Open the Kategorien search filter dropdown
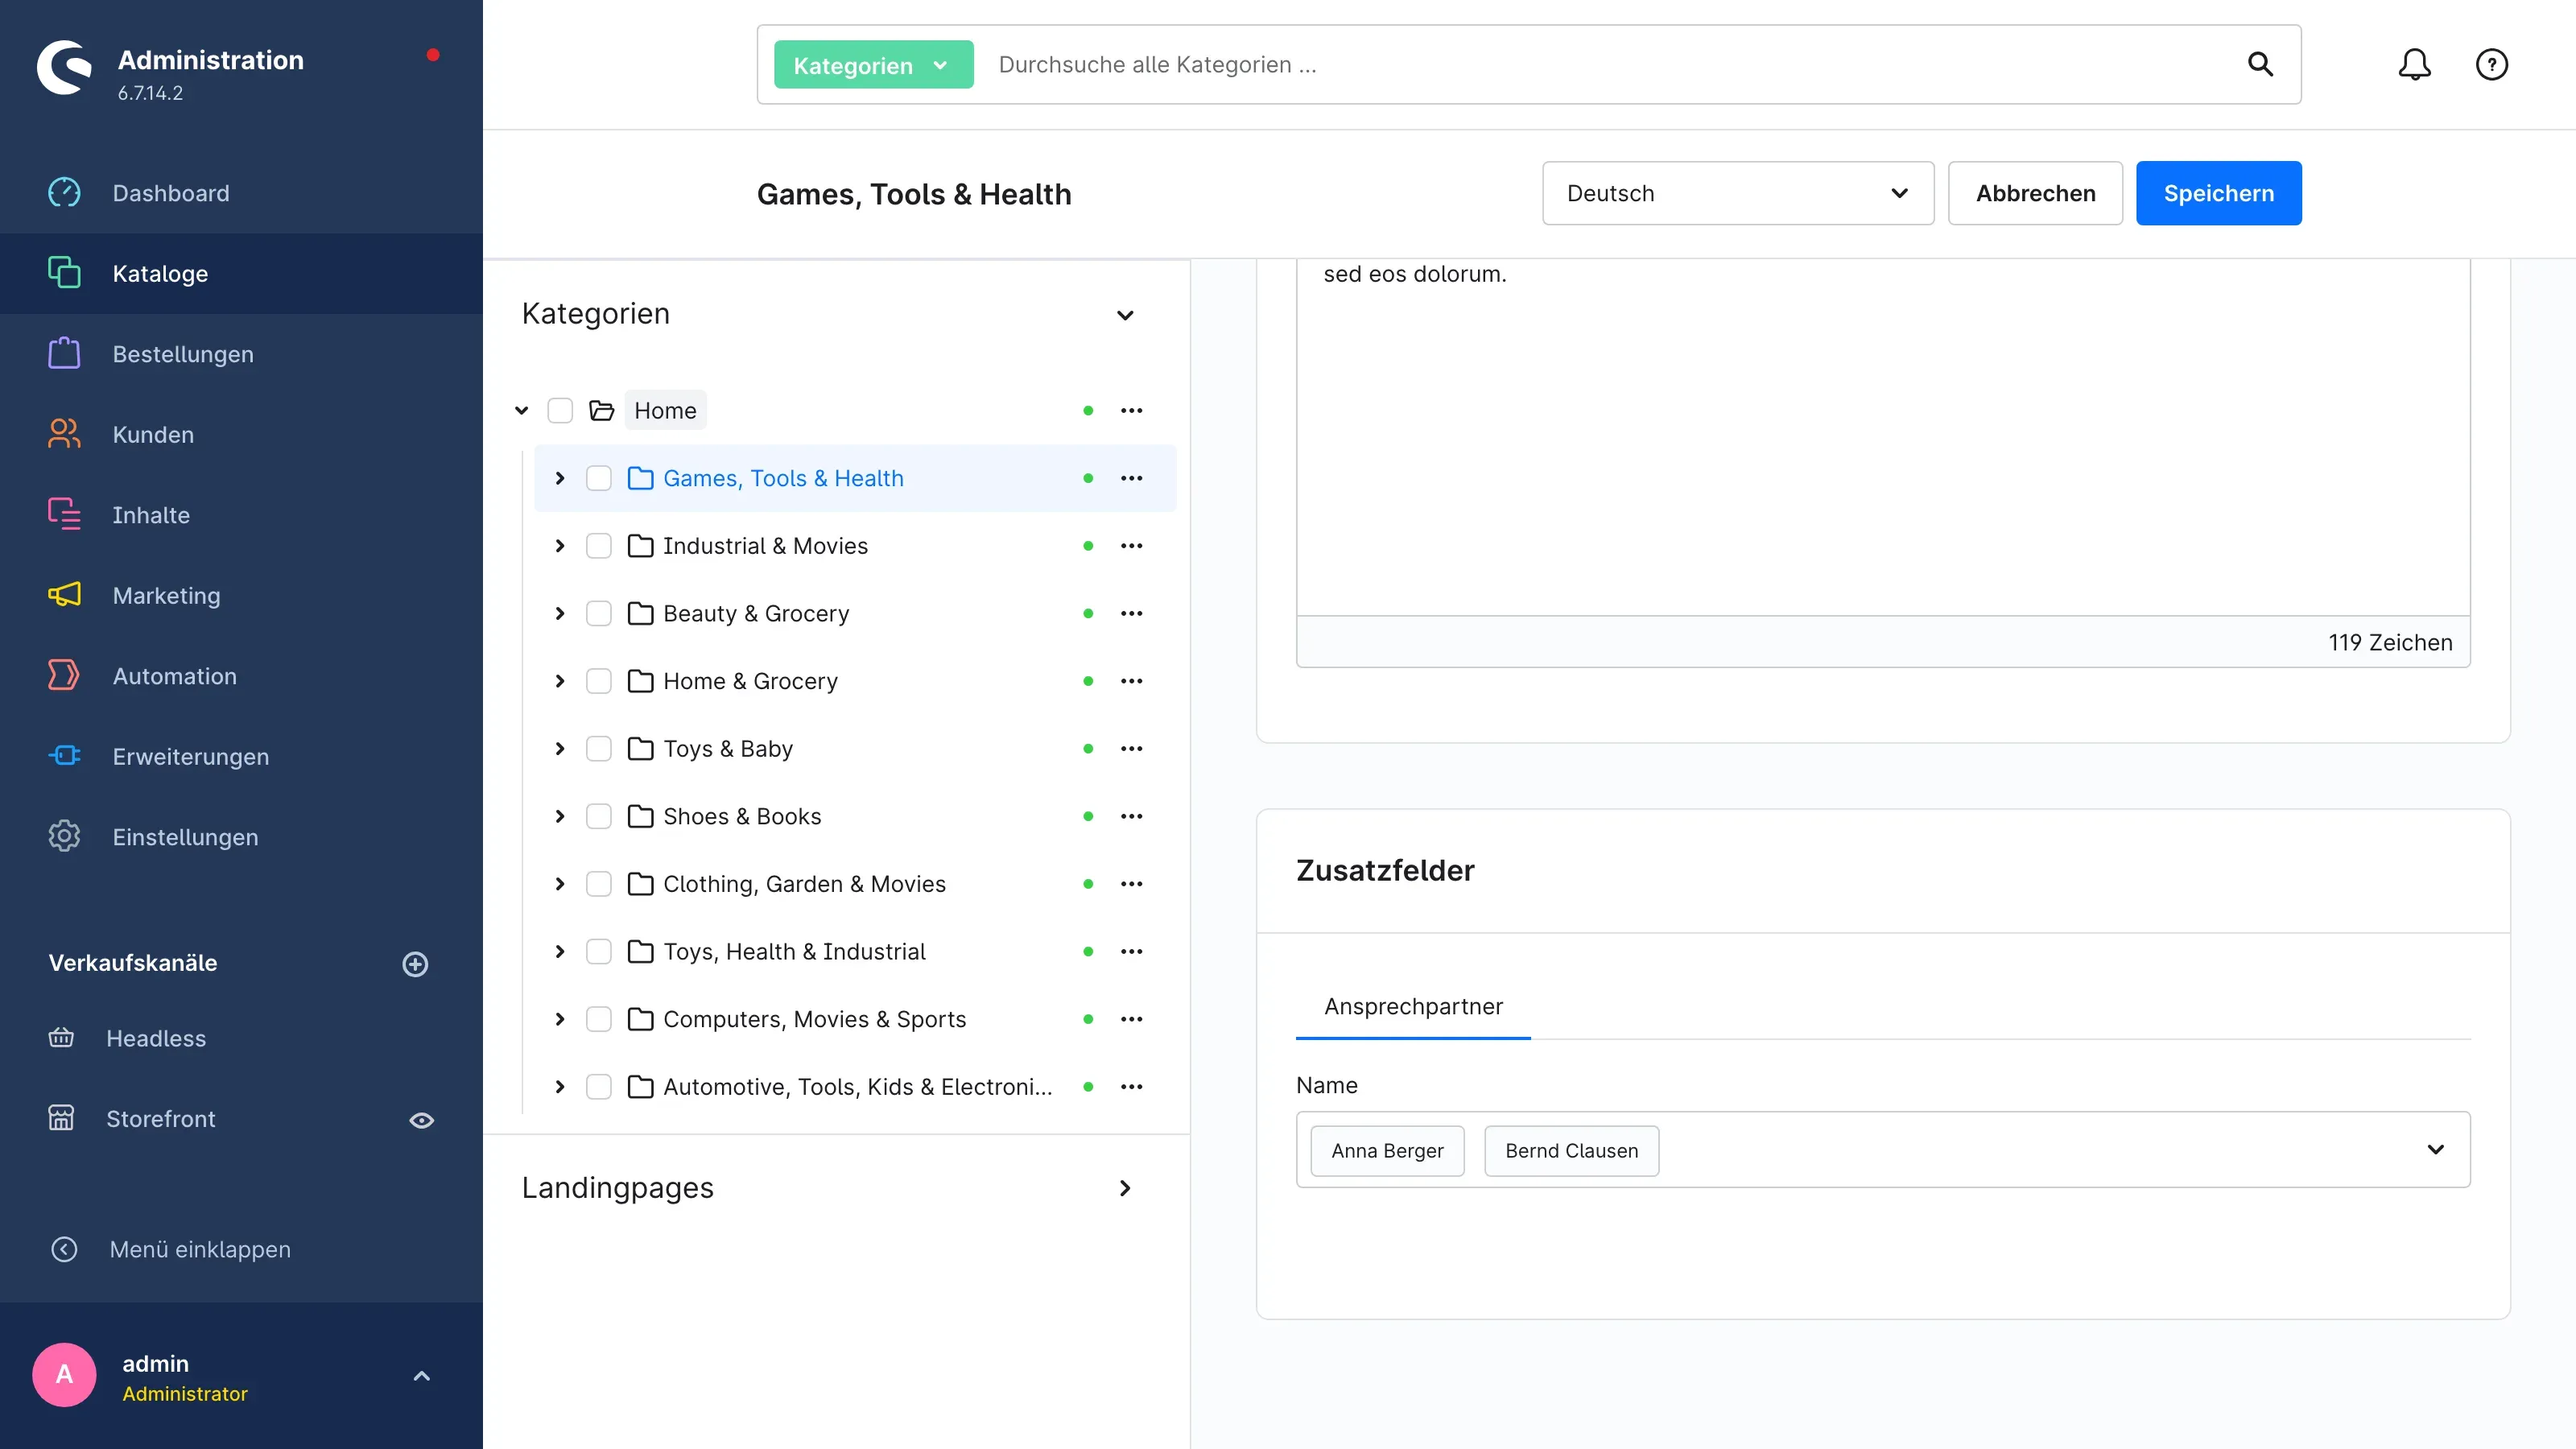 coord(873,65)
